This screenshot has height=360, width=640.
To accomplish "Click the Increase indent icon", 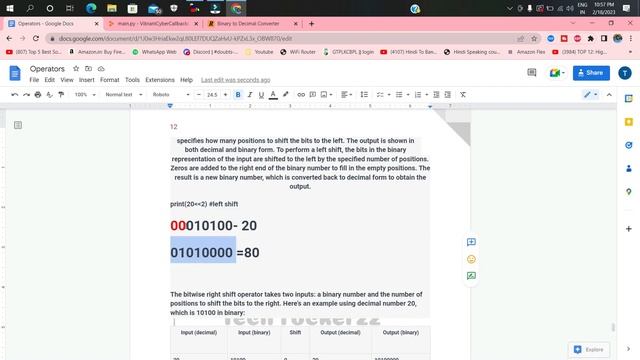I will click(448, 95).
